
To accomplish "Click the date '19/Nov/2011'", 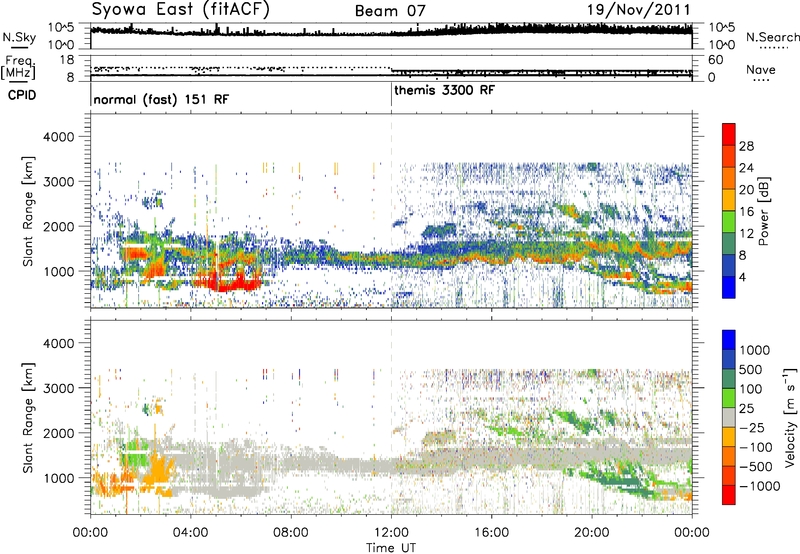I will pos(638,10).
